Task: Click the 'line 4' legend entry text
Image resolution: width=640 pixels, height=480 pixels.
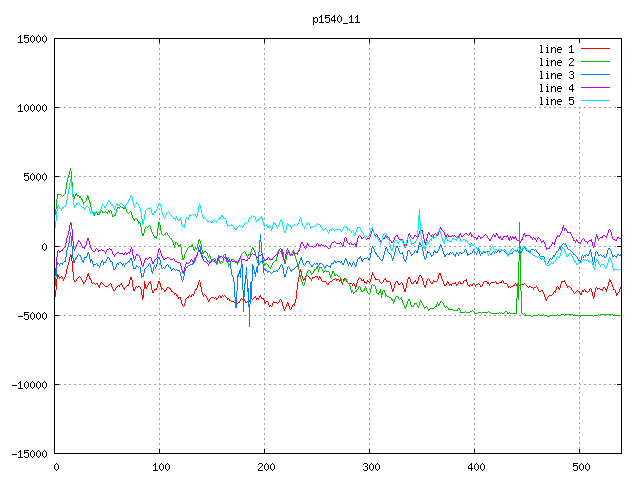Action: tap(556, 88)
